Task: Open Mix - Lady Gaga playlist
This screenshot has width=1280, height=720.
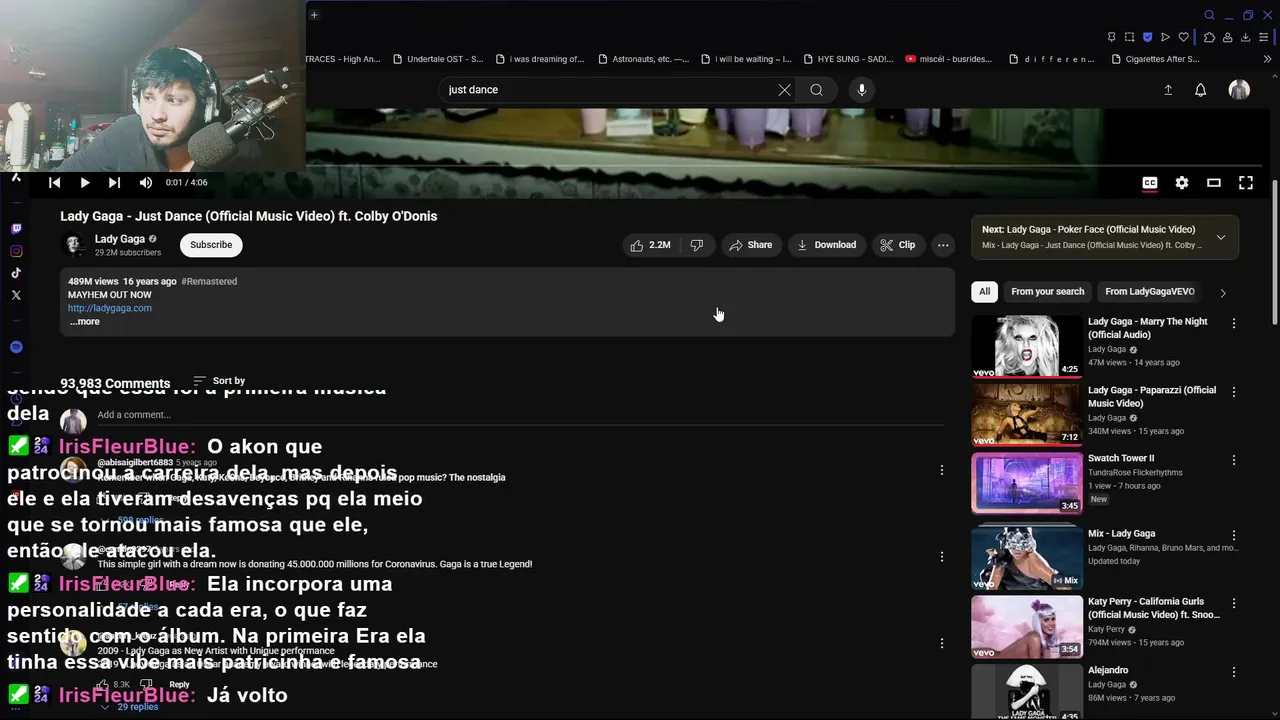Action: pyautogui.click(x=1027, y=558)
